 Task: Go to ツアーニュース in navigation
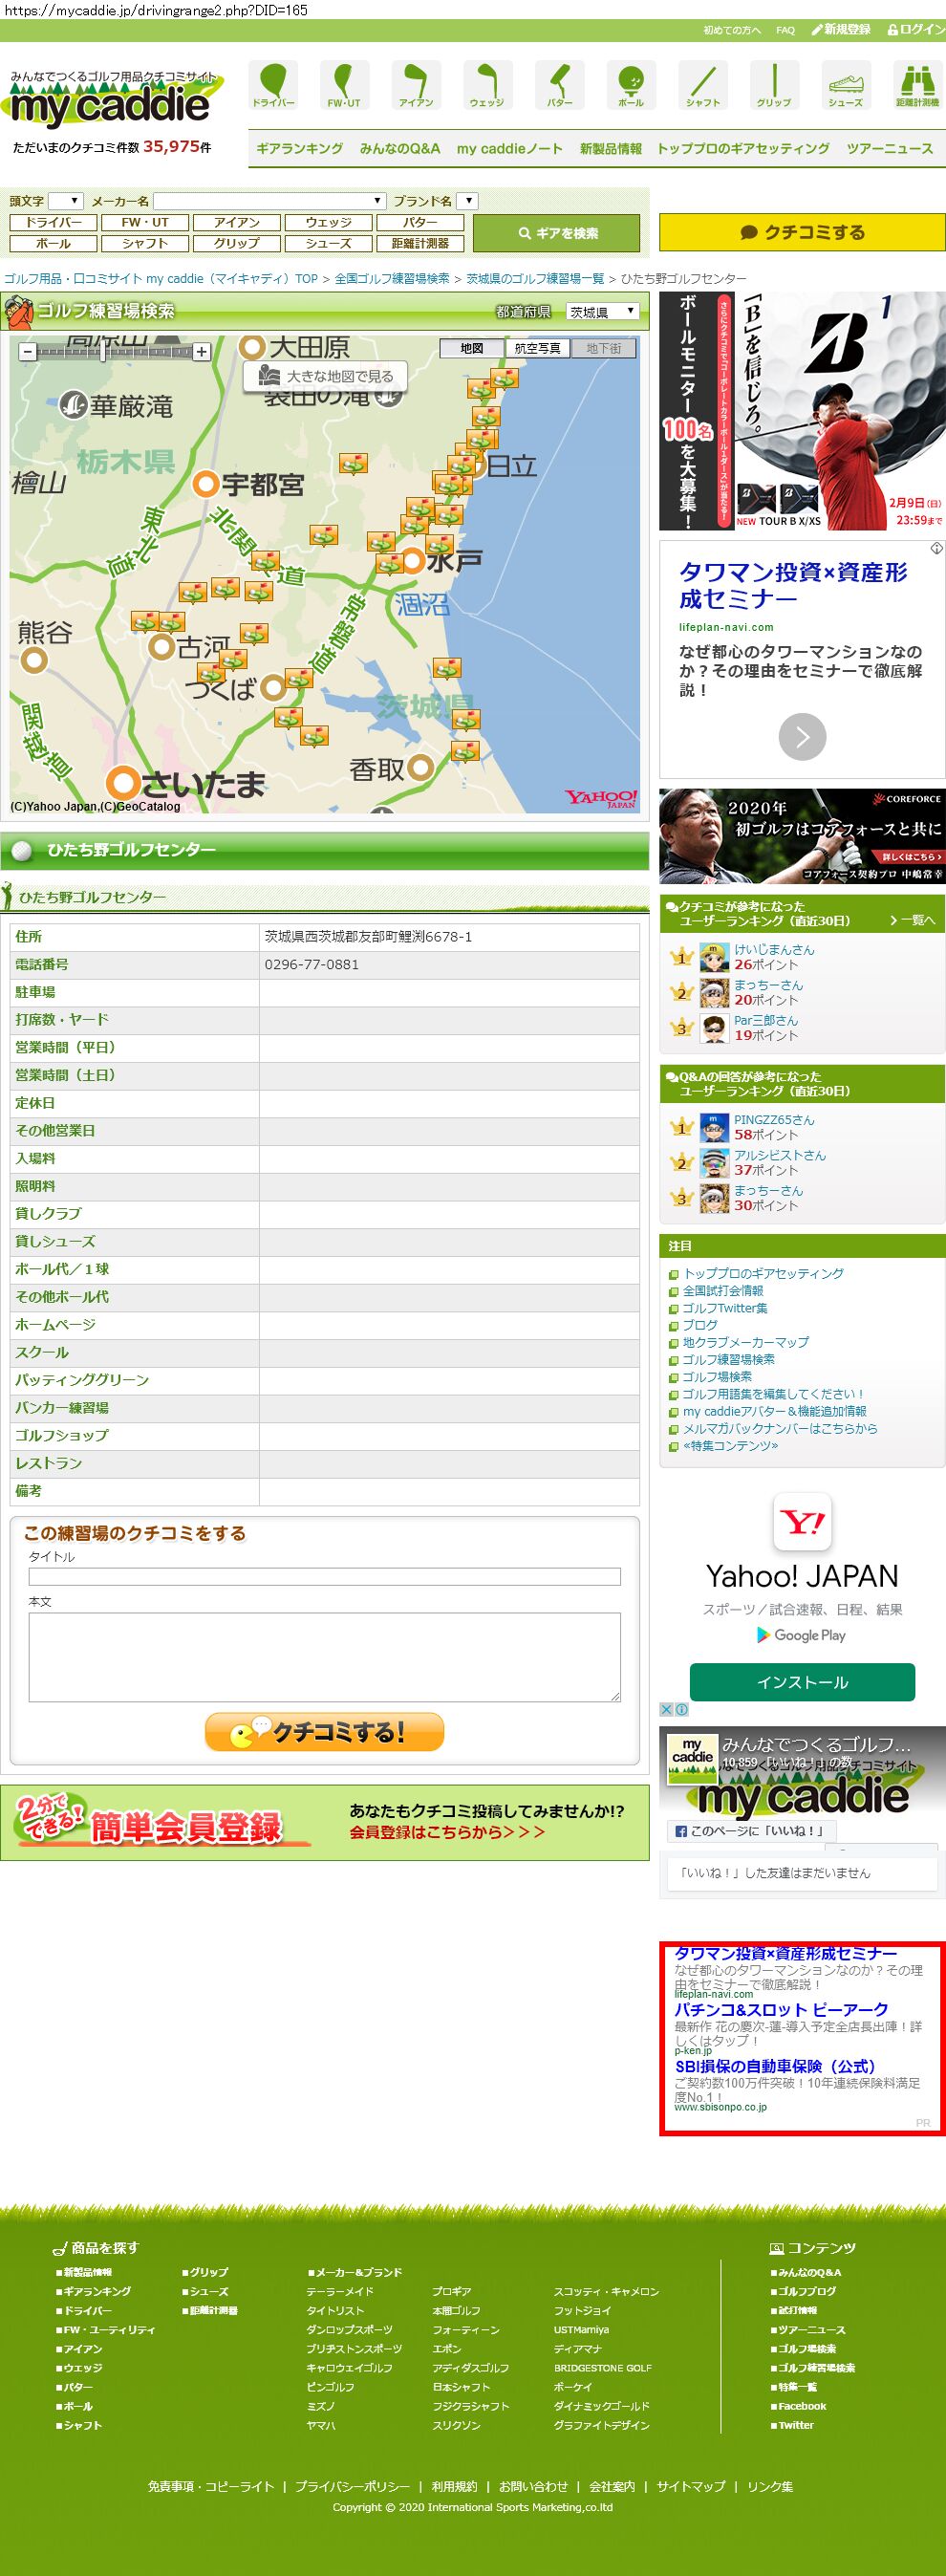point(889,148)
